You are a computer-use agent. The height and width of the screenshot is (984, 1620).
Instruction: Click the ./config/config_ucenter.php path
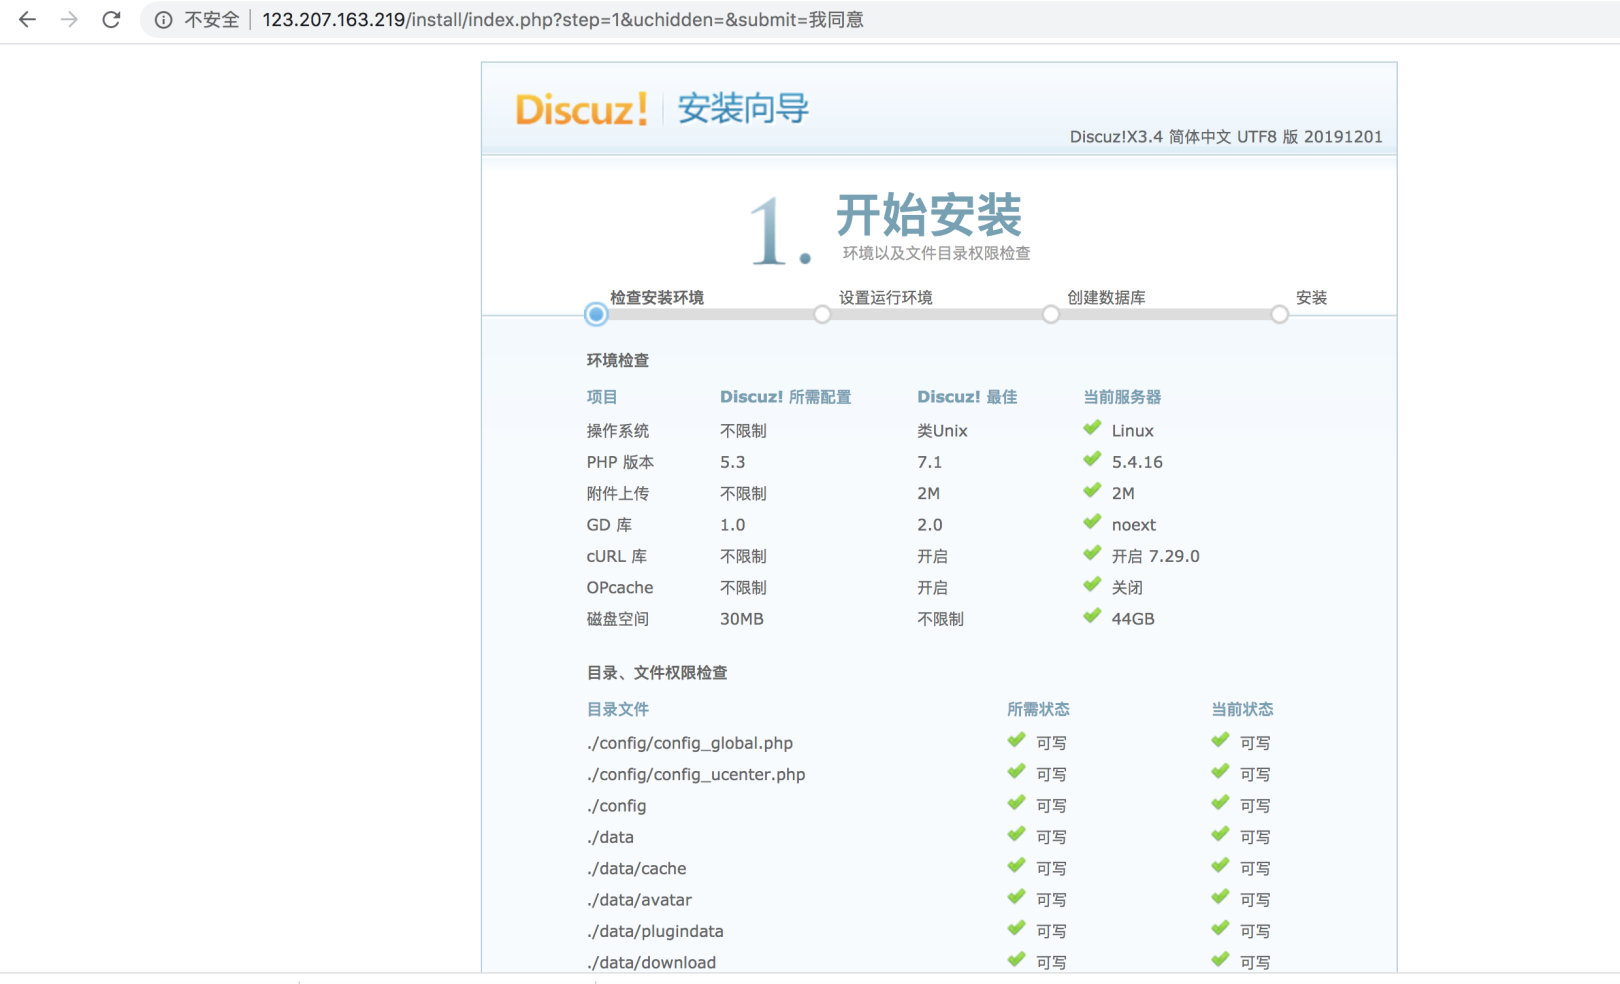tap(696, 774)
